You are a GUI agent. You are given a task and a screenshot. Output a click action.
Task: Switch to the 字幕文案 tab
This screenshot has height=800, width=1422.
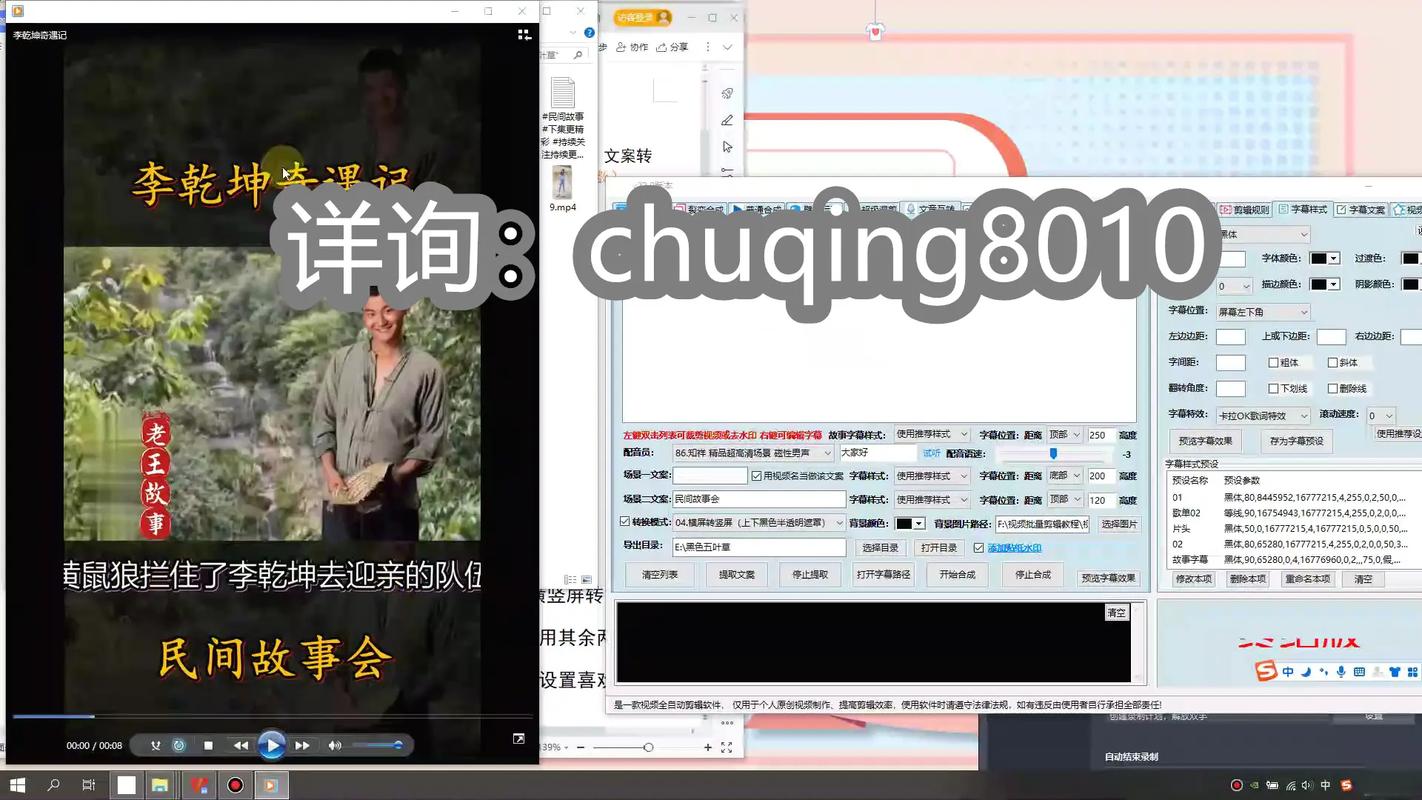tap(1360, 210)
